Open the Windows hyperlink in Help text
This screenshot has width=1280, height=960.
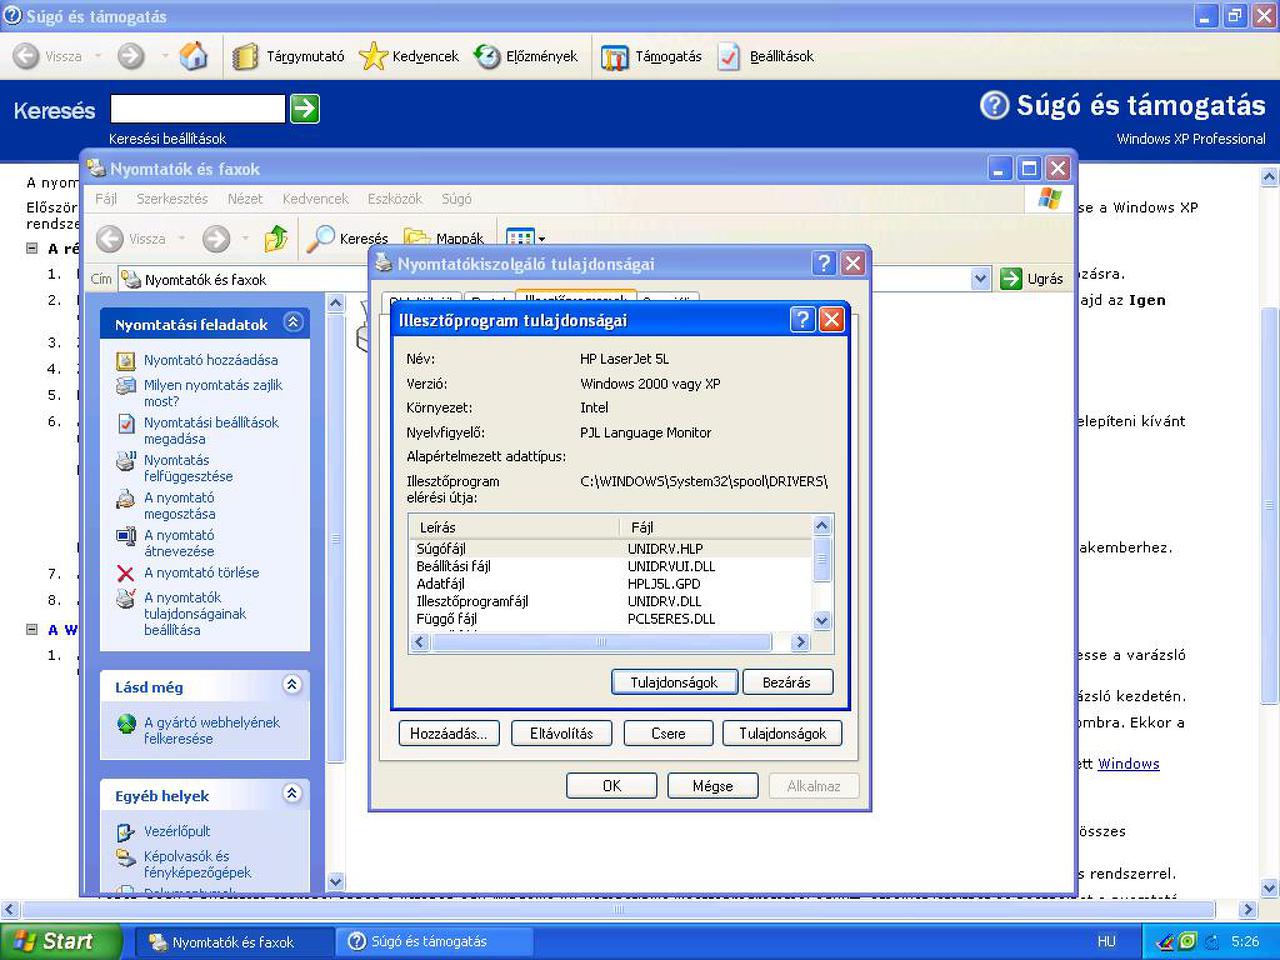[x=1129, y=764]
